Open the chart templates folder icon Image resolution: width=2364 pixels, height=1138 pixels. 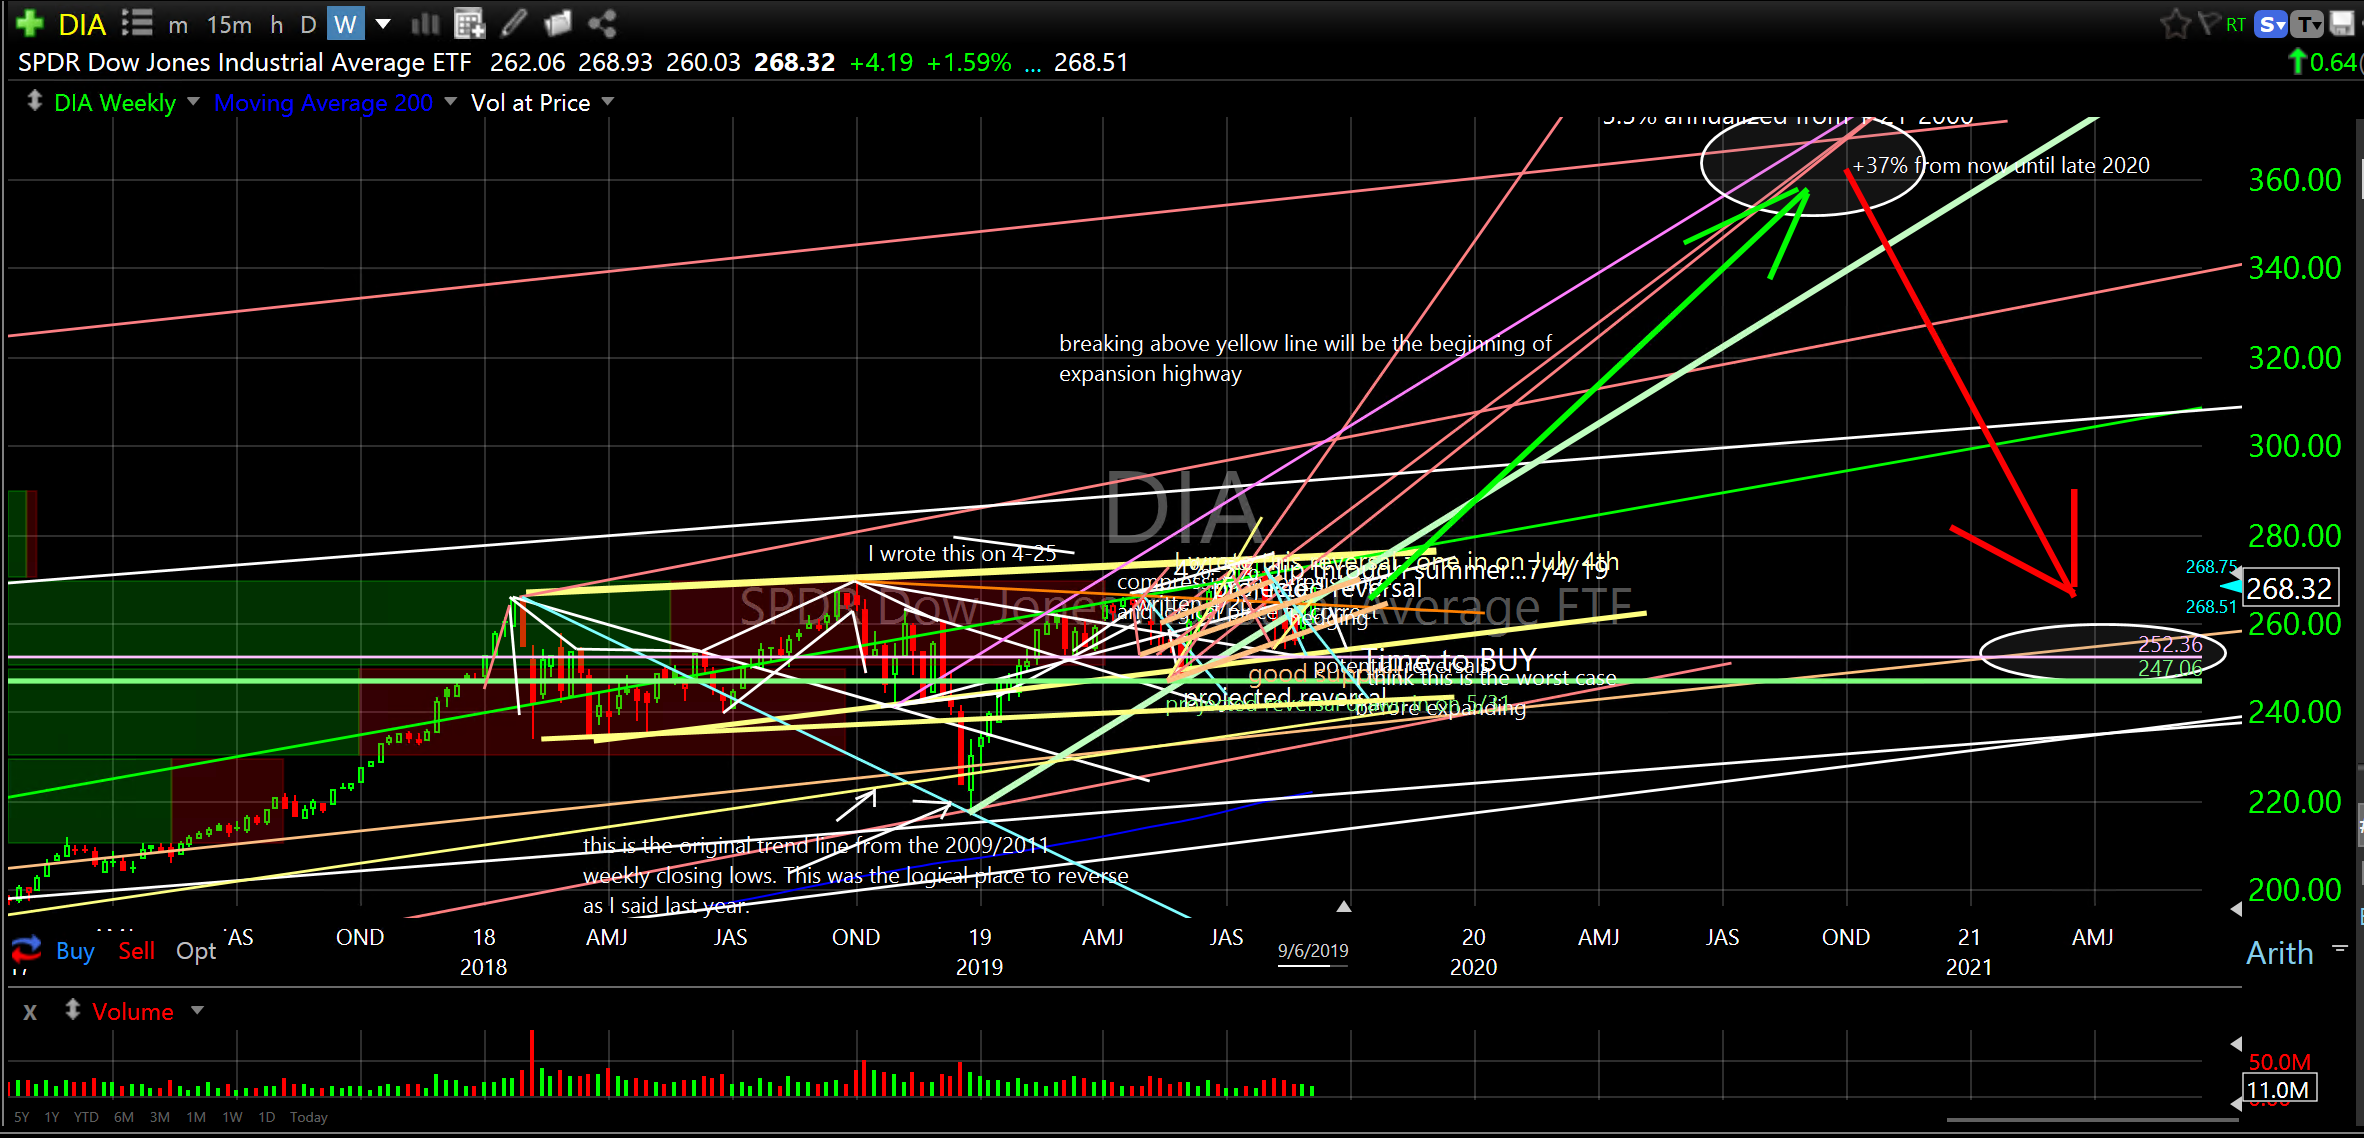tap(558, 23)
